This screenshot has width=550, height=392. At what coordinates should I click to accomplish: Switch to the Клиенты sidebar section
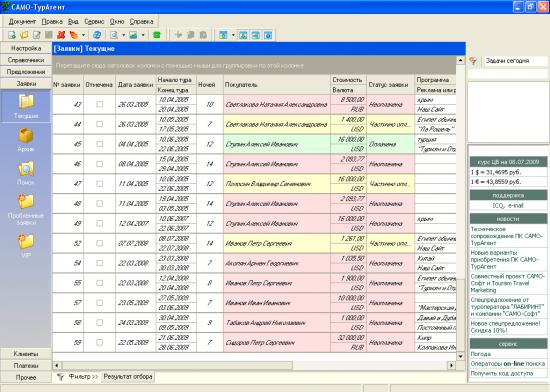pyautogui.click(x=26, y=354)
